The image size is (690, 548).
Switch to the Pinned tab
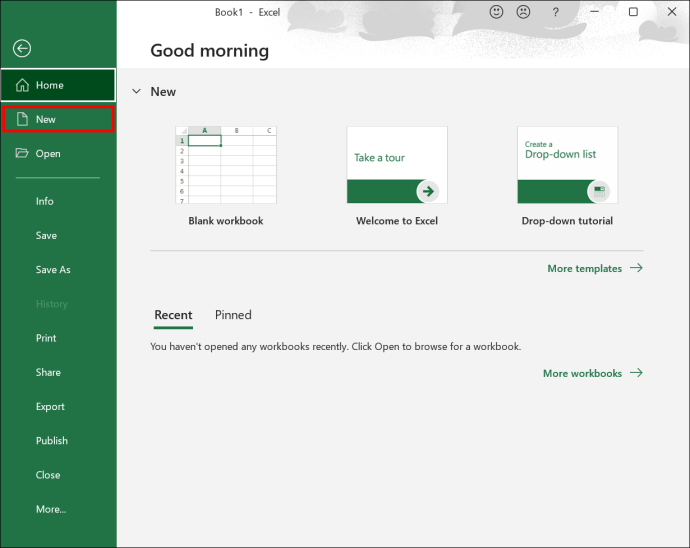(233, 315)
